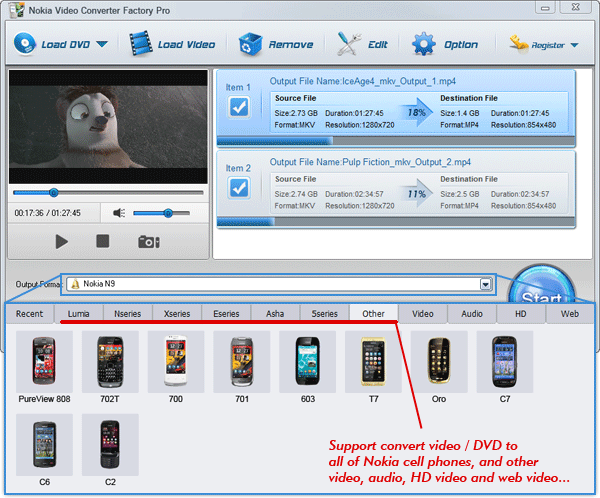Play the preview video
The image size is (600, 498).
coord(61,242)
